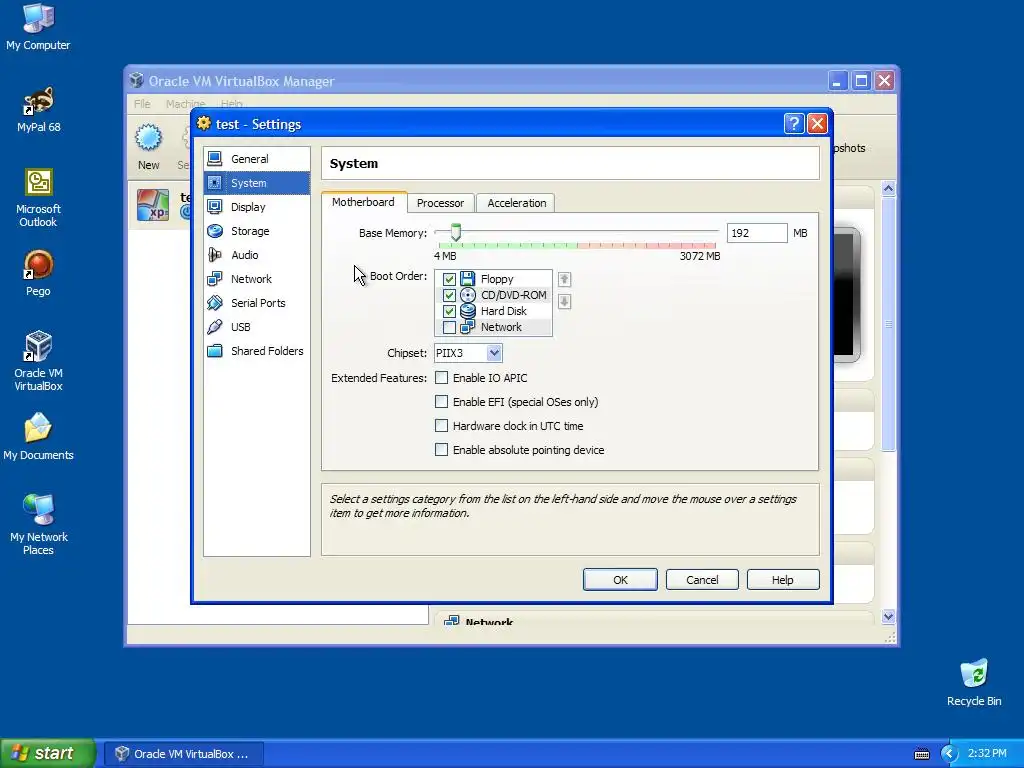Expand hidden system tray icons arrow
1024x768 pixels.
[949, 754]
